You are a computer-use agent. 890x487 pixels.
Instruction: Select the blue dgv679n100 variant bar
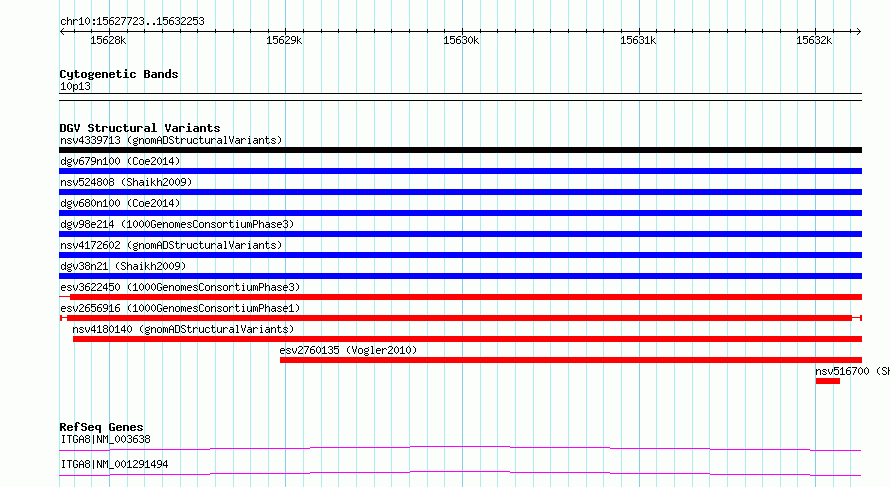[460, 171]
